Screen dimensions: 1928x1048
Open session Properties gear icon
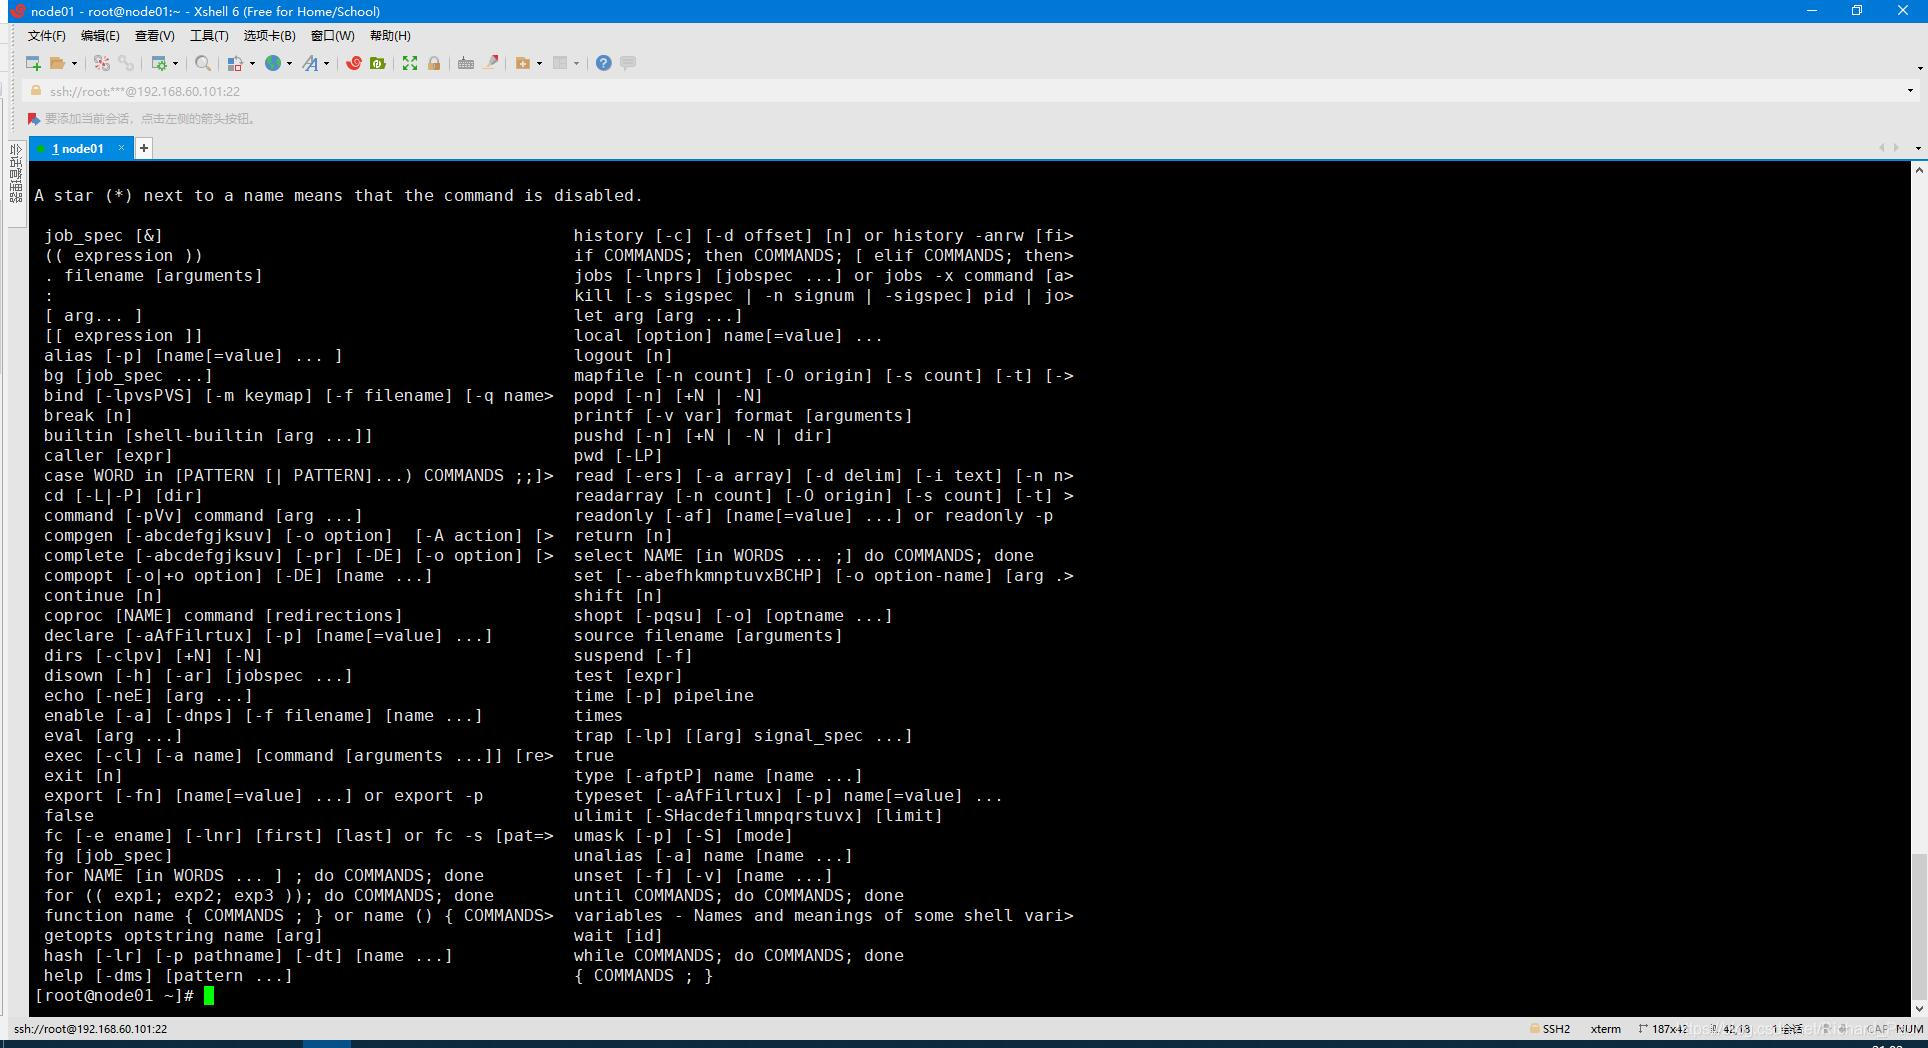159,63
